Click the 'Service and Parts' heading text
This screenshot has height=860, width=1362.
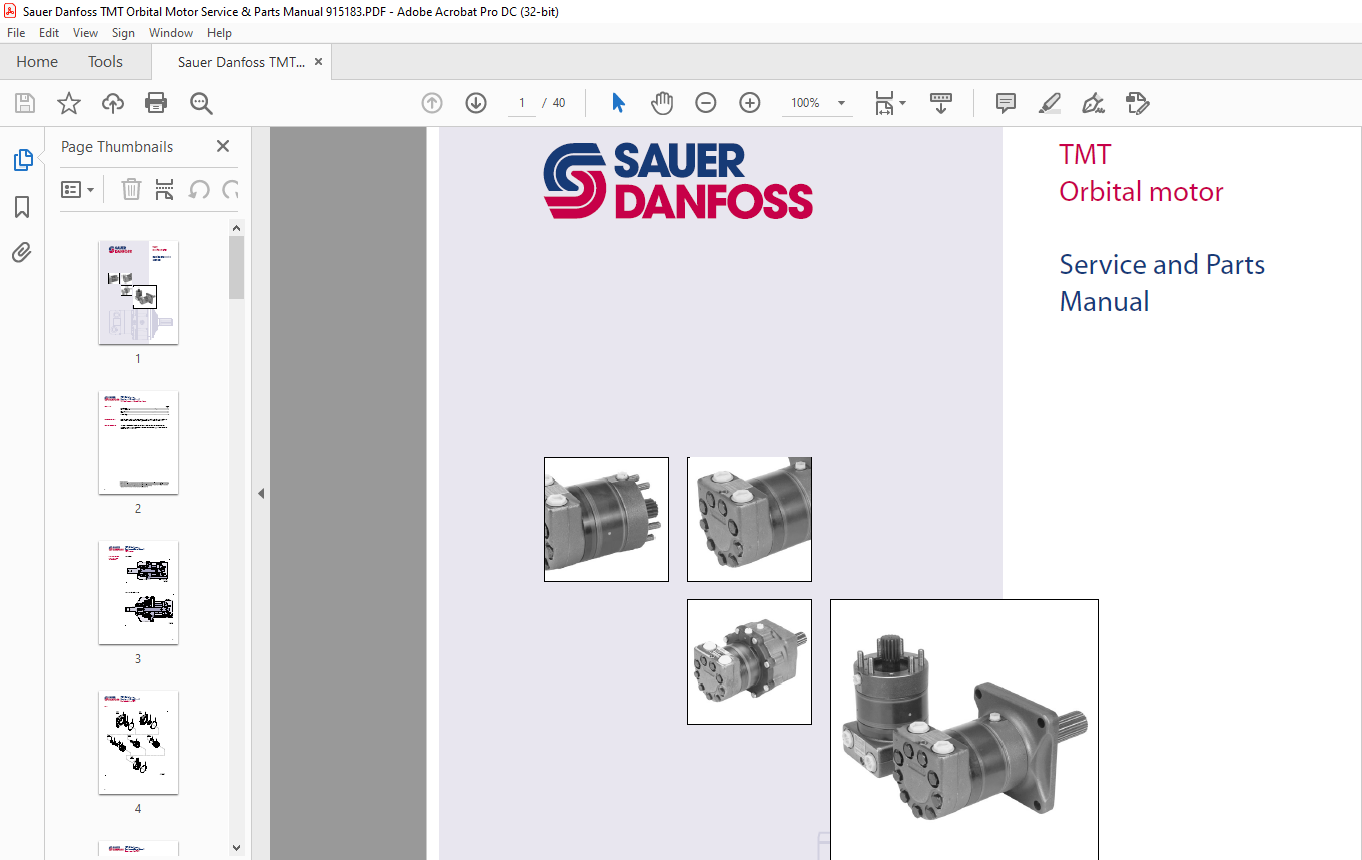pyautogui.click(x=1162, y=264)
